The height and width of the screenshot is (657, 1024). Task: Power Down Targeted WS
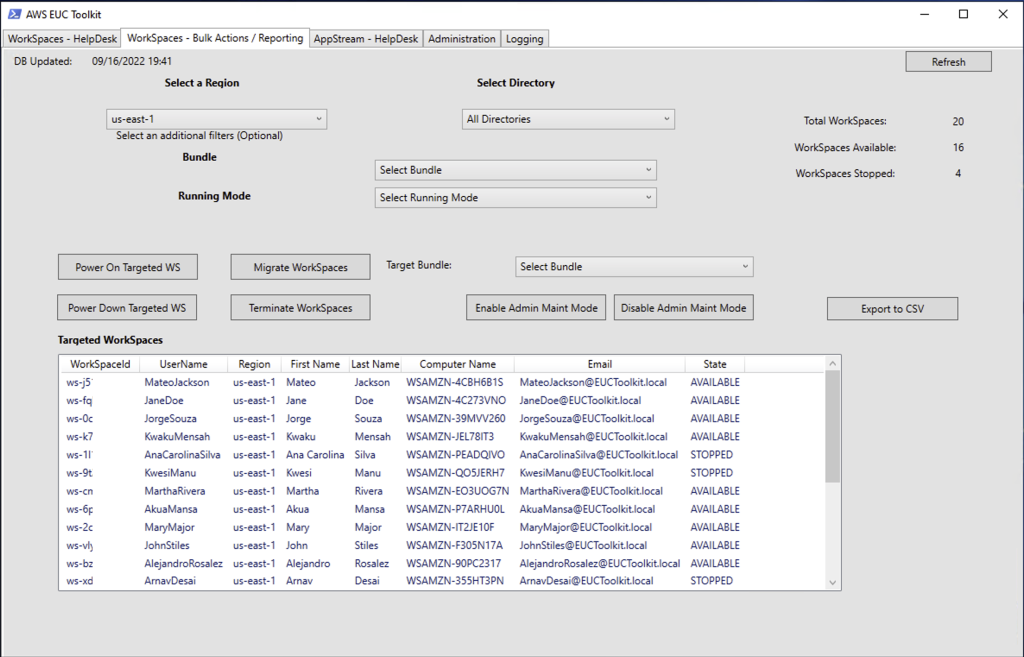[x=126, y=307]
